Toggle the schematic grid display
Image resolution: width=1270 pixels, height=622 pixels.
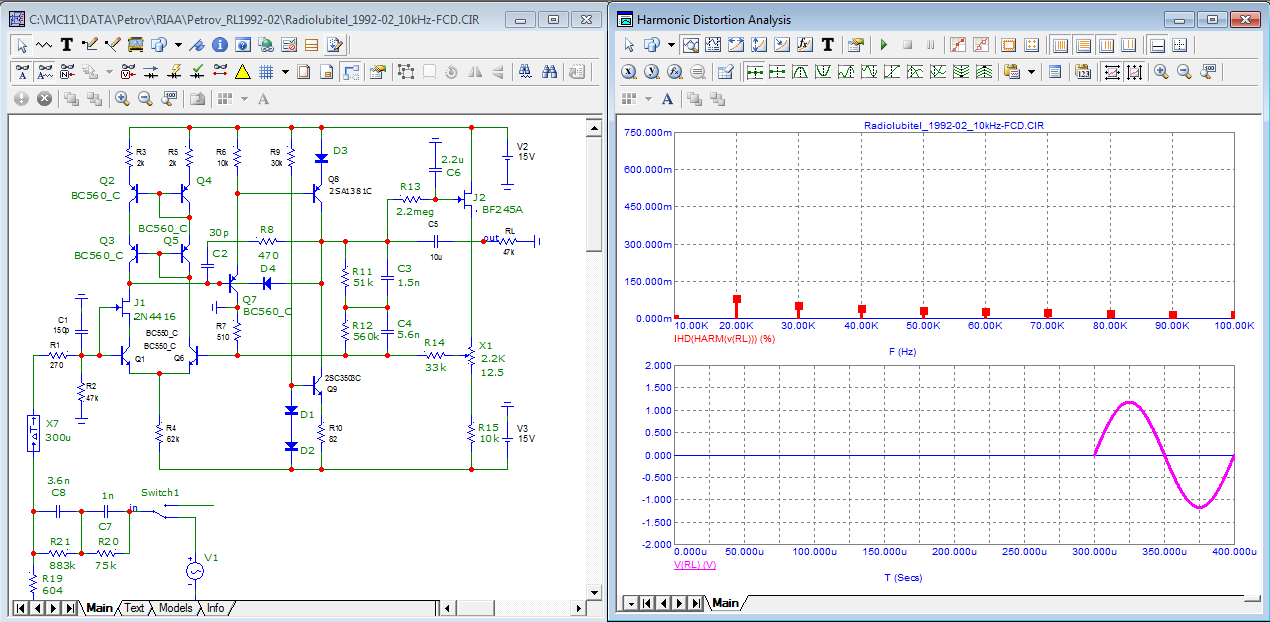[266, 72]
